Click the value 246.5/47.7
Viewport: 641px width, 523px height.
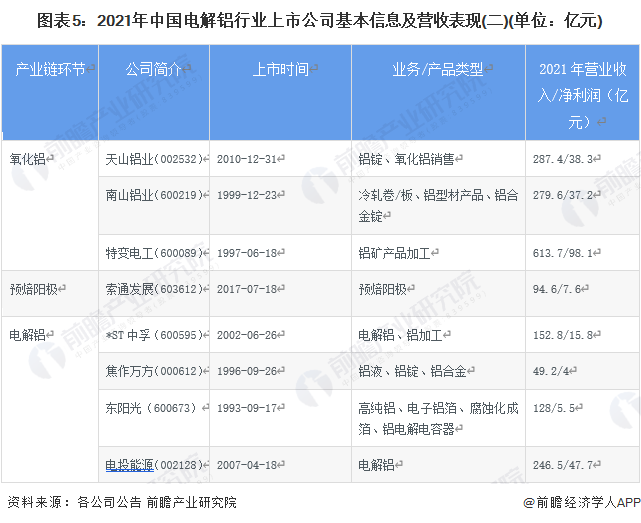pos(563,465)
